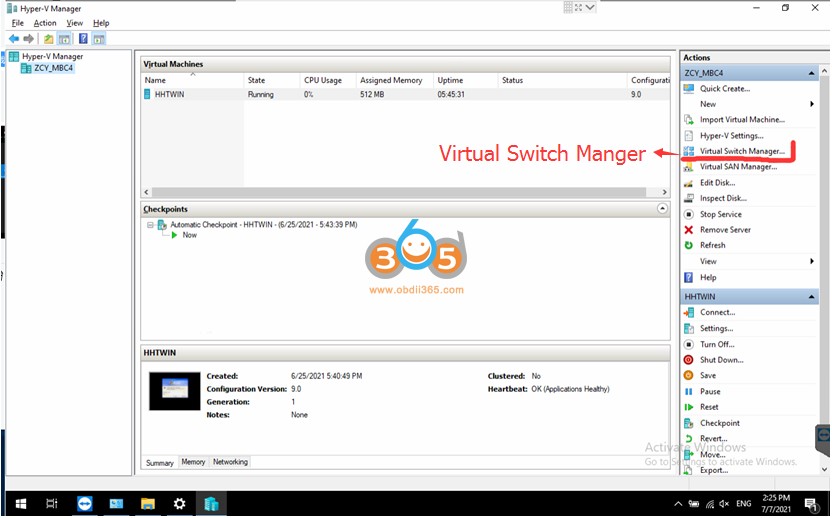The height and width of the screenshot is (518, 832).
Task: Switch to the Memory tab
Action: click(193, 462)
